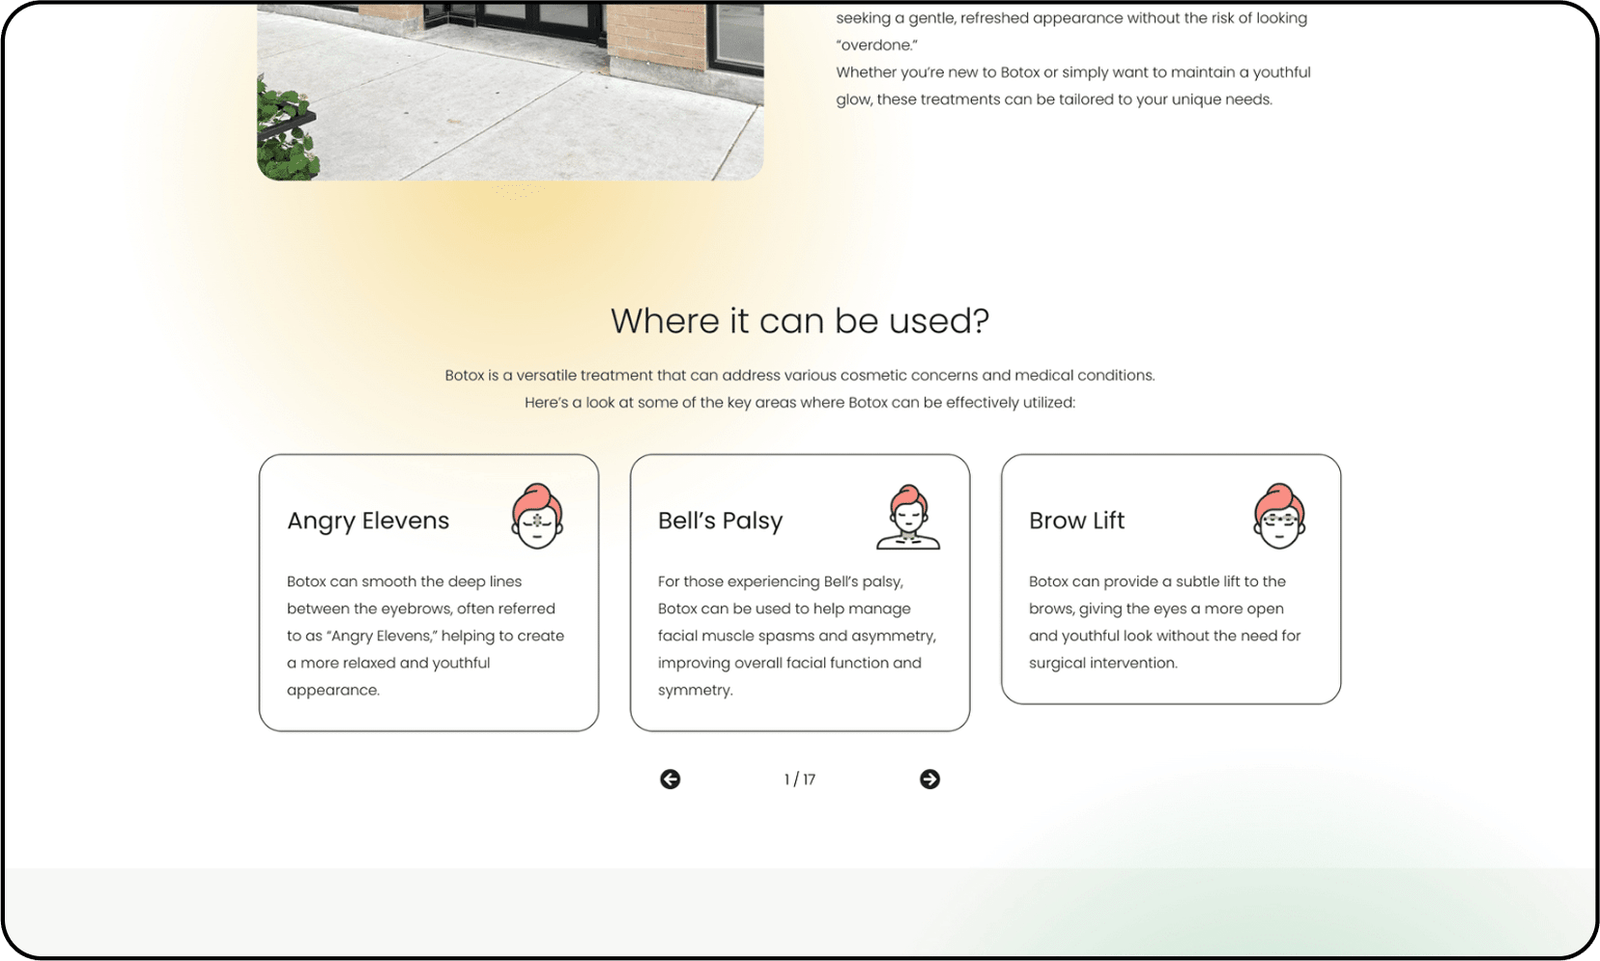Image resolution: width=1600 pixels, height=961 pixels.
Task: Click the 'Botox is a versatile treatment' line
Action: (800, 375)
